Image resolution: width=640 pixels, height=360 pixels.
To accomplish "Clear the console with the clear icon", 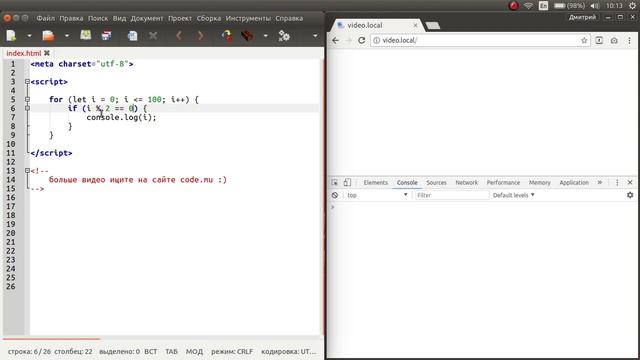I will tap(335, 195).
